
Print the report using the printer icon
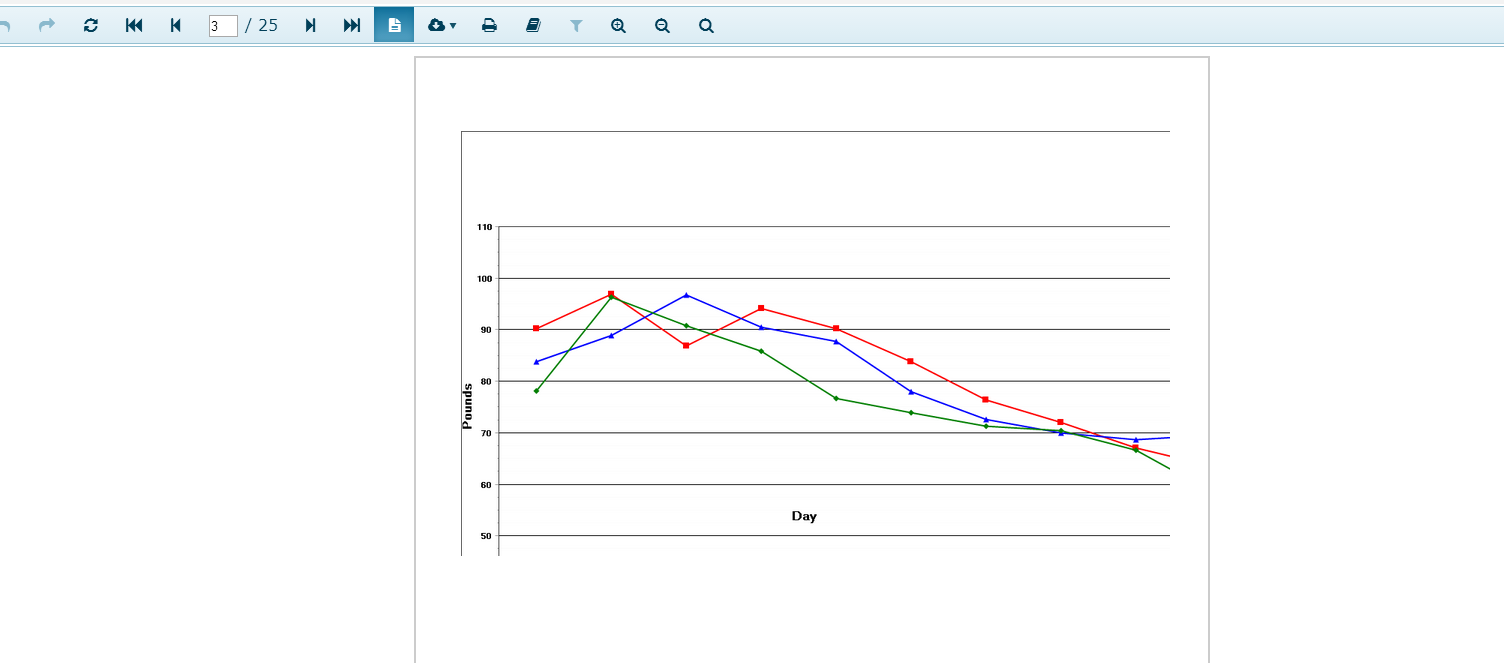[x=489, y=25]
